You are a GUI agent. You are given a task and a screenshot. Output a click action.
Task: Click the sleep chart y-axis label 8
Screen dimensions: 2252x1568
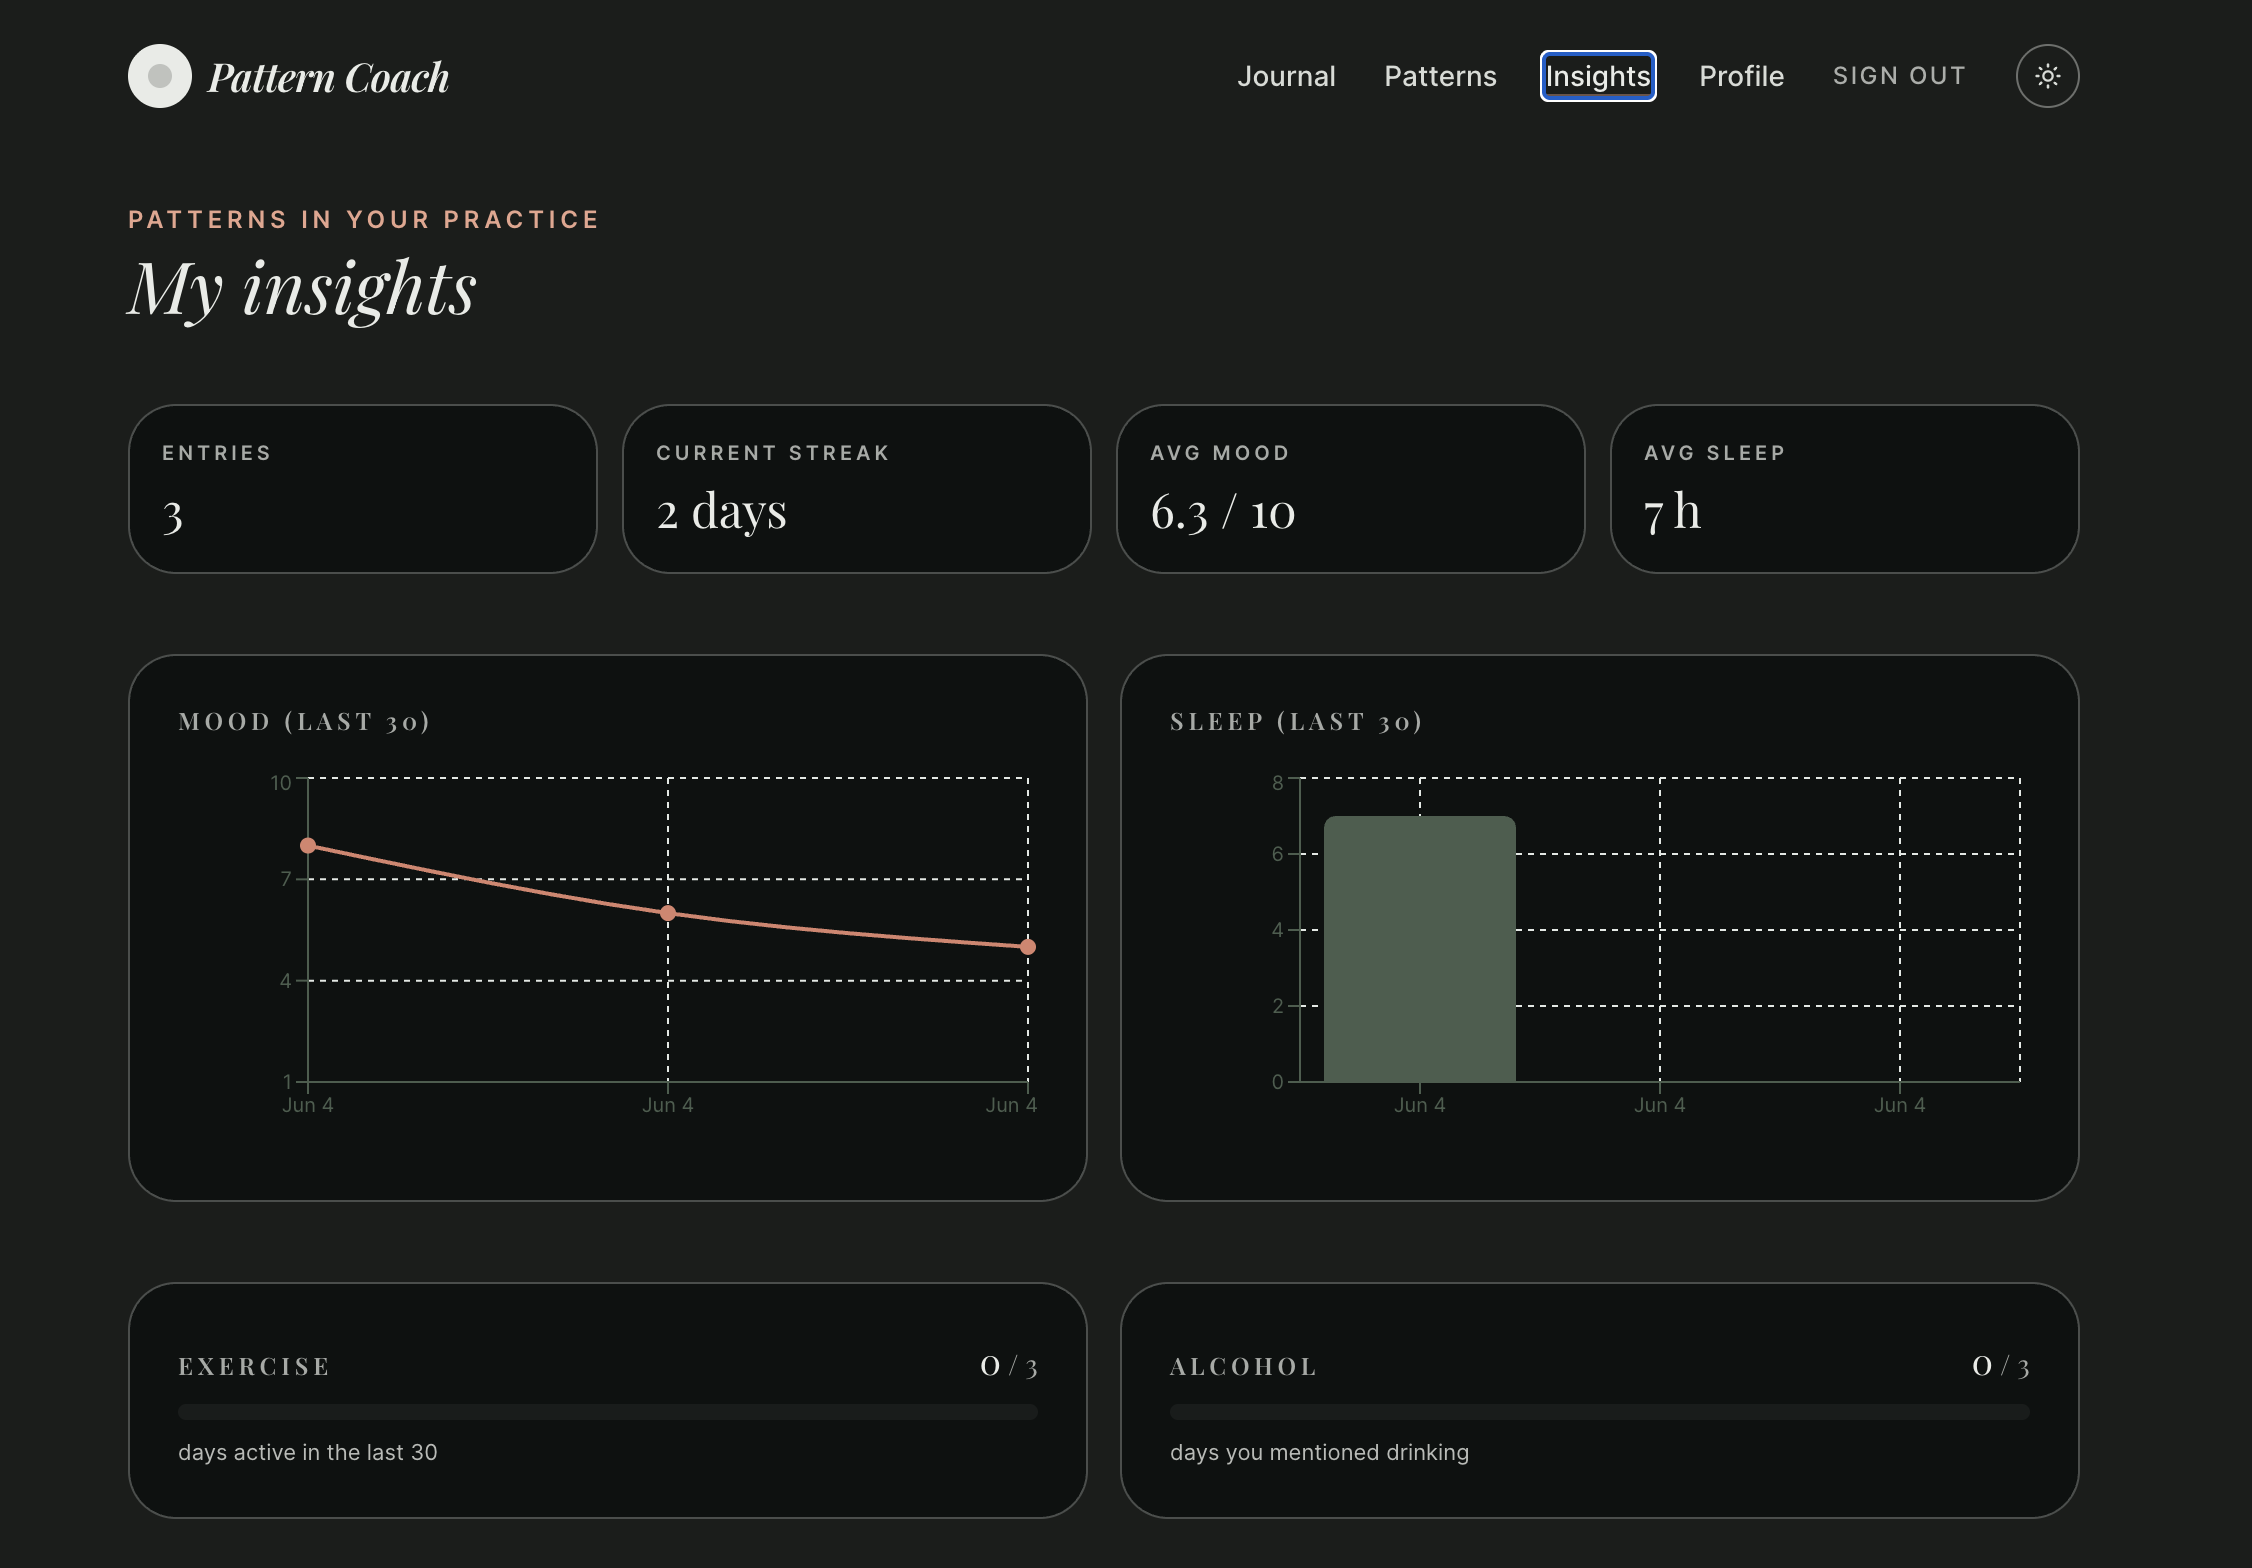click(1277, 782)
